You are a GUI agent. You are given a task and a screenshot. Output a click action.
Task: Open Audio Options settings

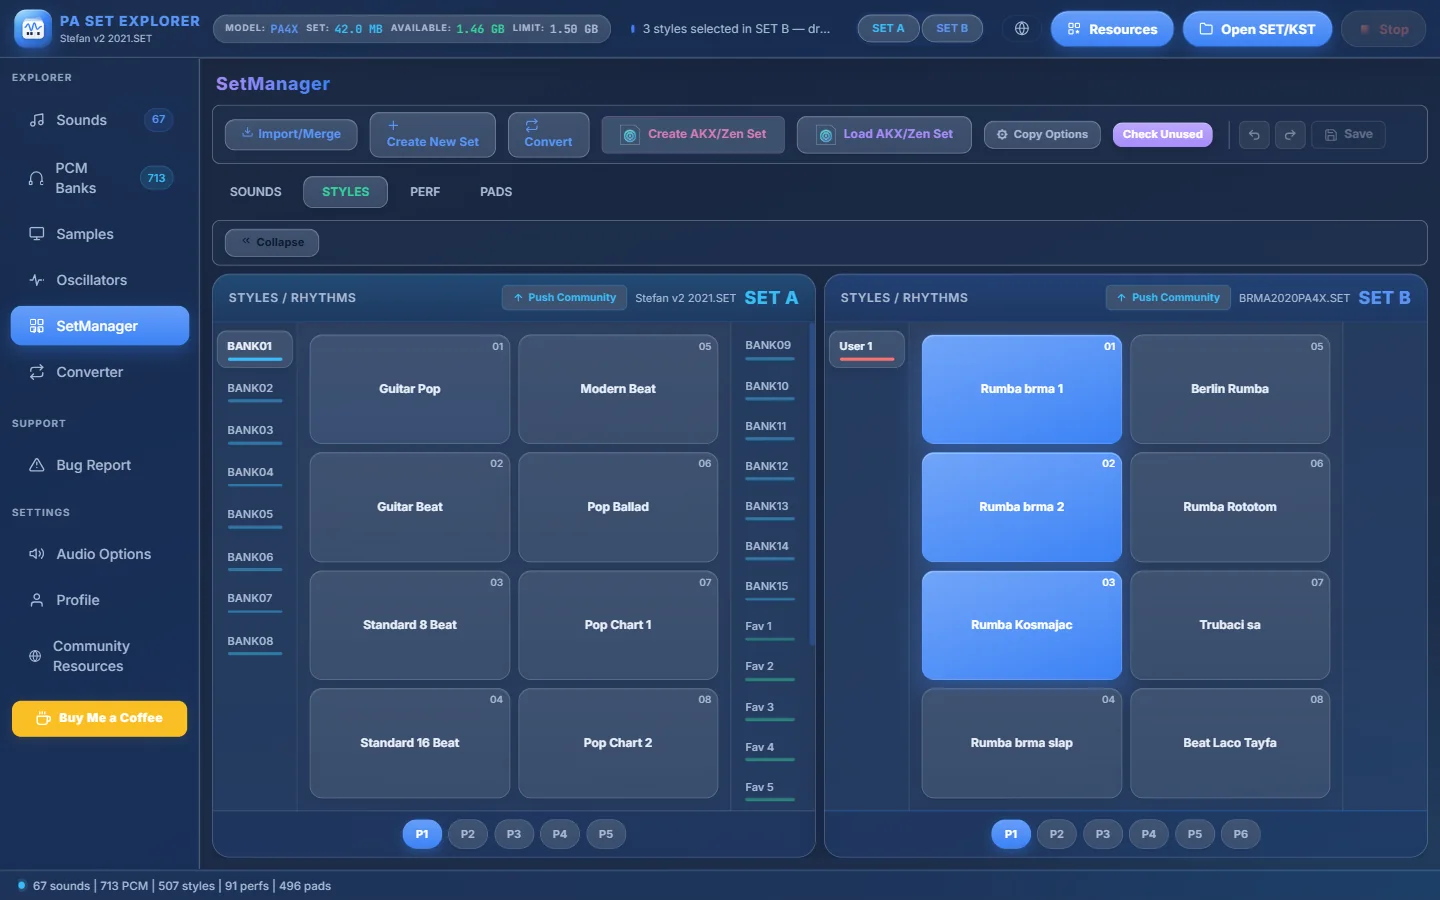point(100,554)
